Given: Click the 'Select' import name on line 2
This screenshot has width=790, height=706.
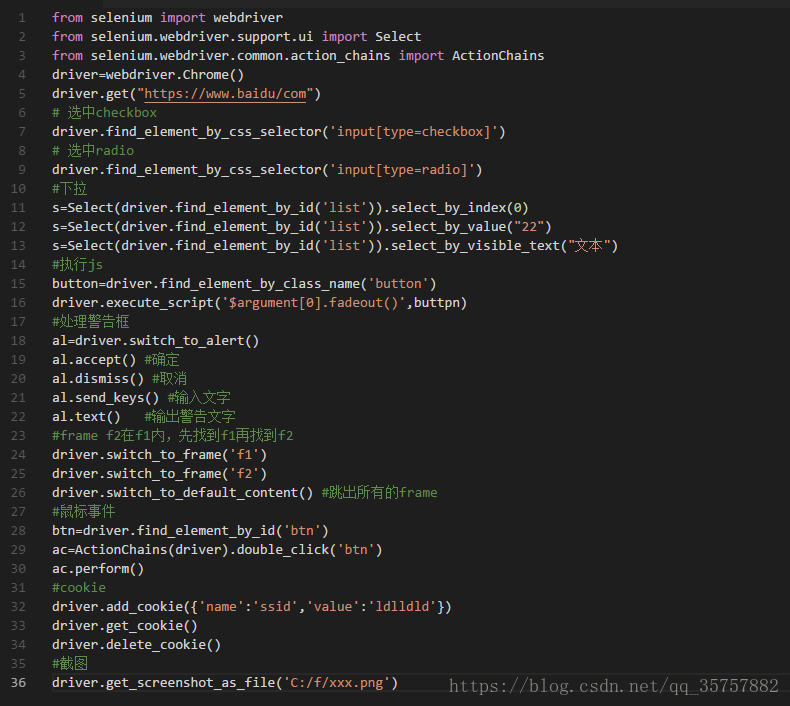Looking at the screenshot, I should (398, 37).
